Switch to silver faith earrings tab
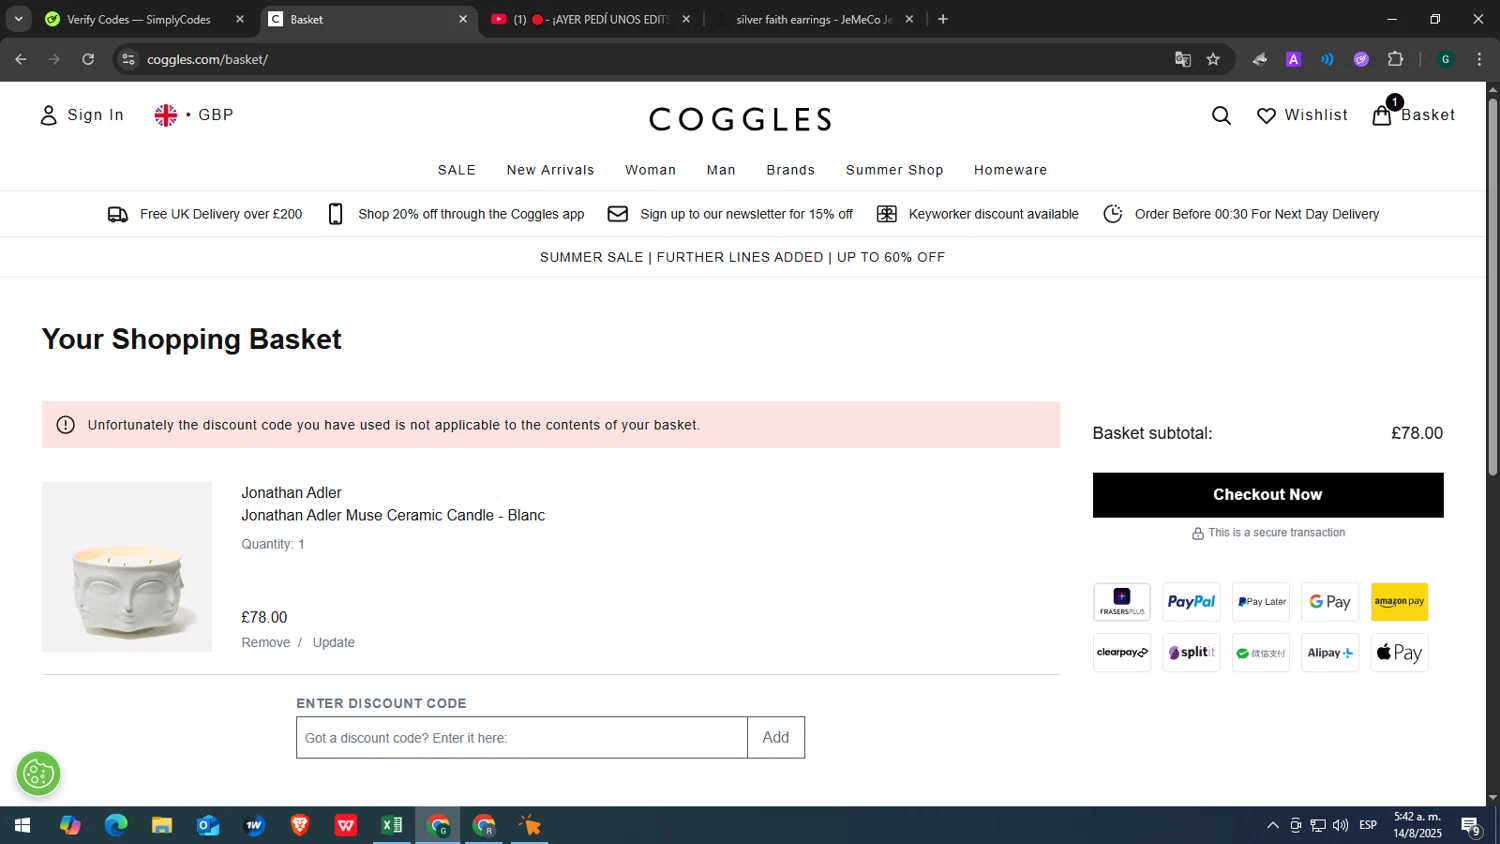The width and height of the screenshot is (1500, 844). point(813,19)
